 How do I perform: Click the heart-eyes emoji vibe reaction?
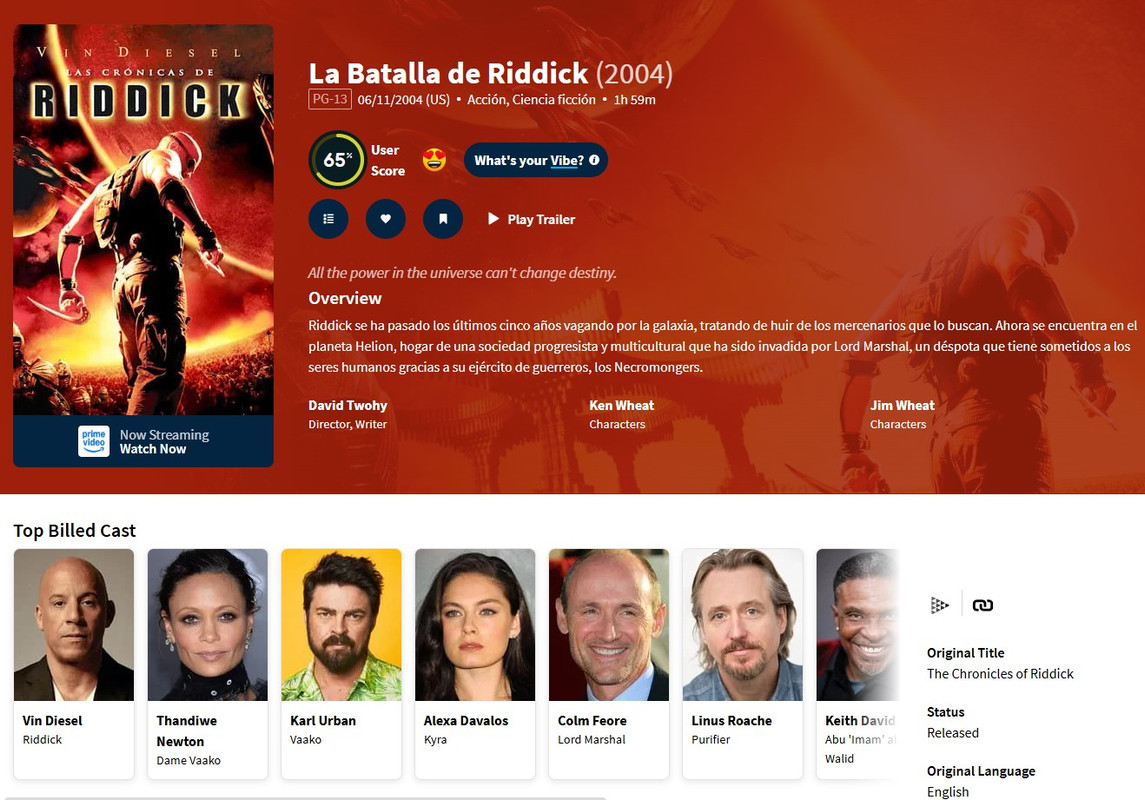coord(434,159)
